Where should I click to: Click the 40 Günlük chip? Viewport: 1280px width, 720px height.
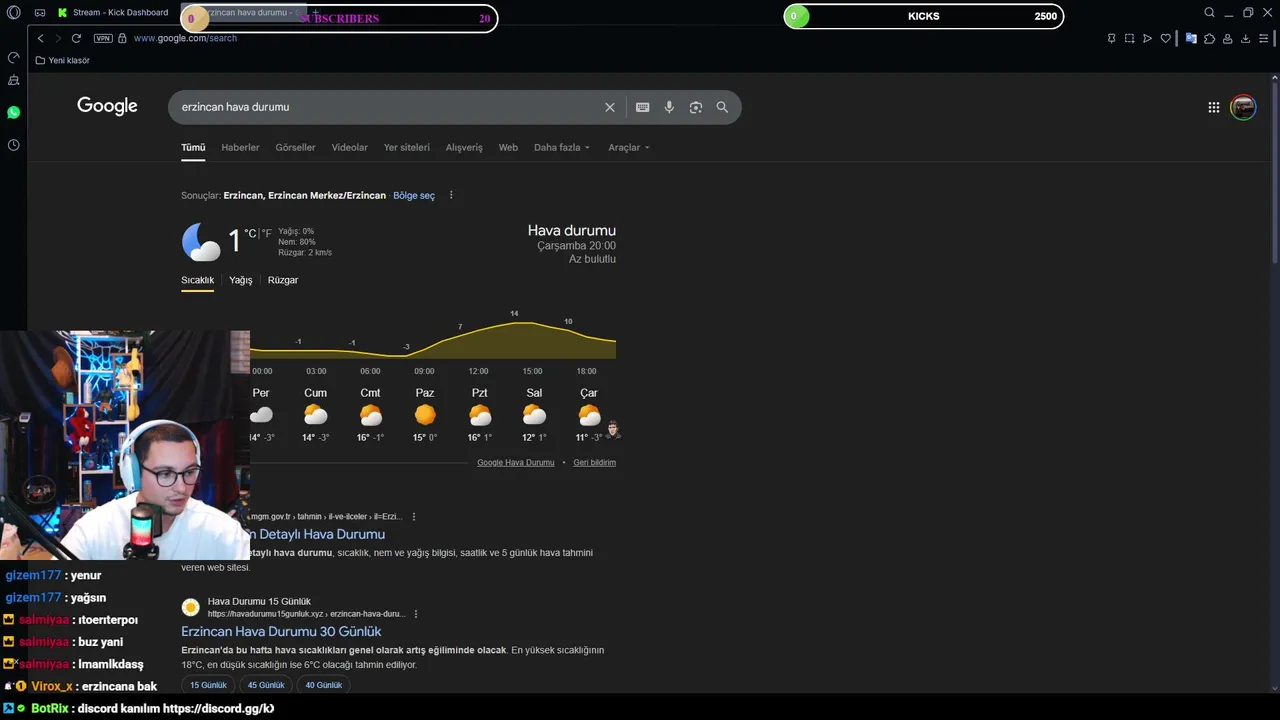coord(324,685)
